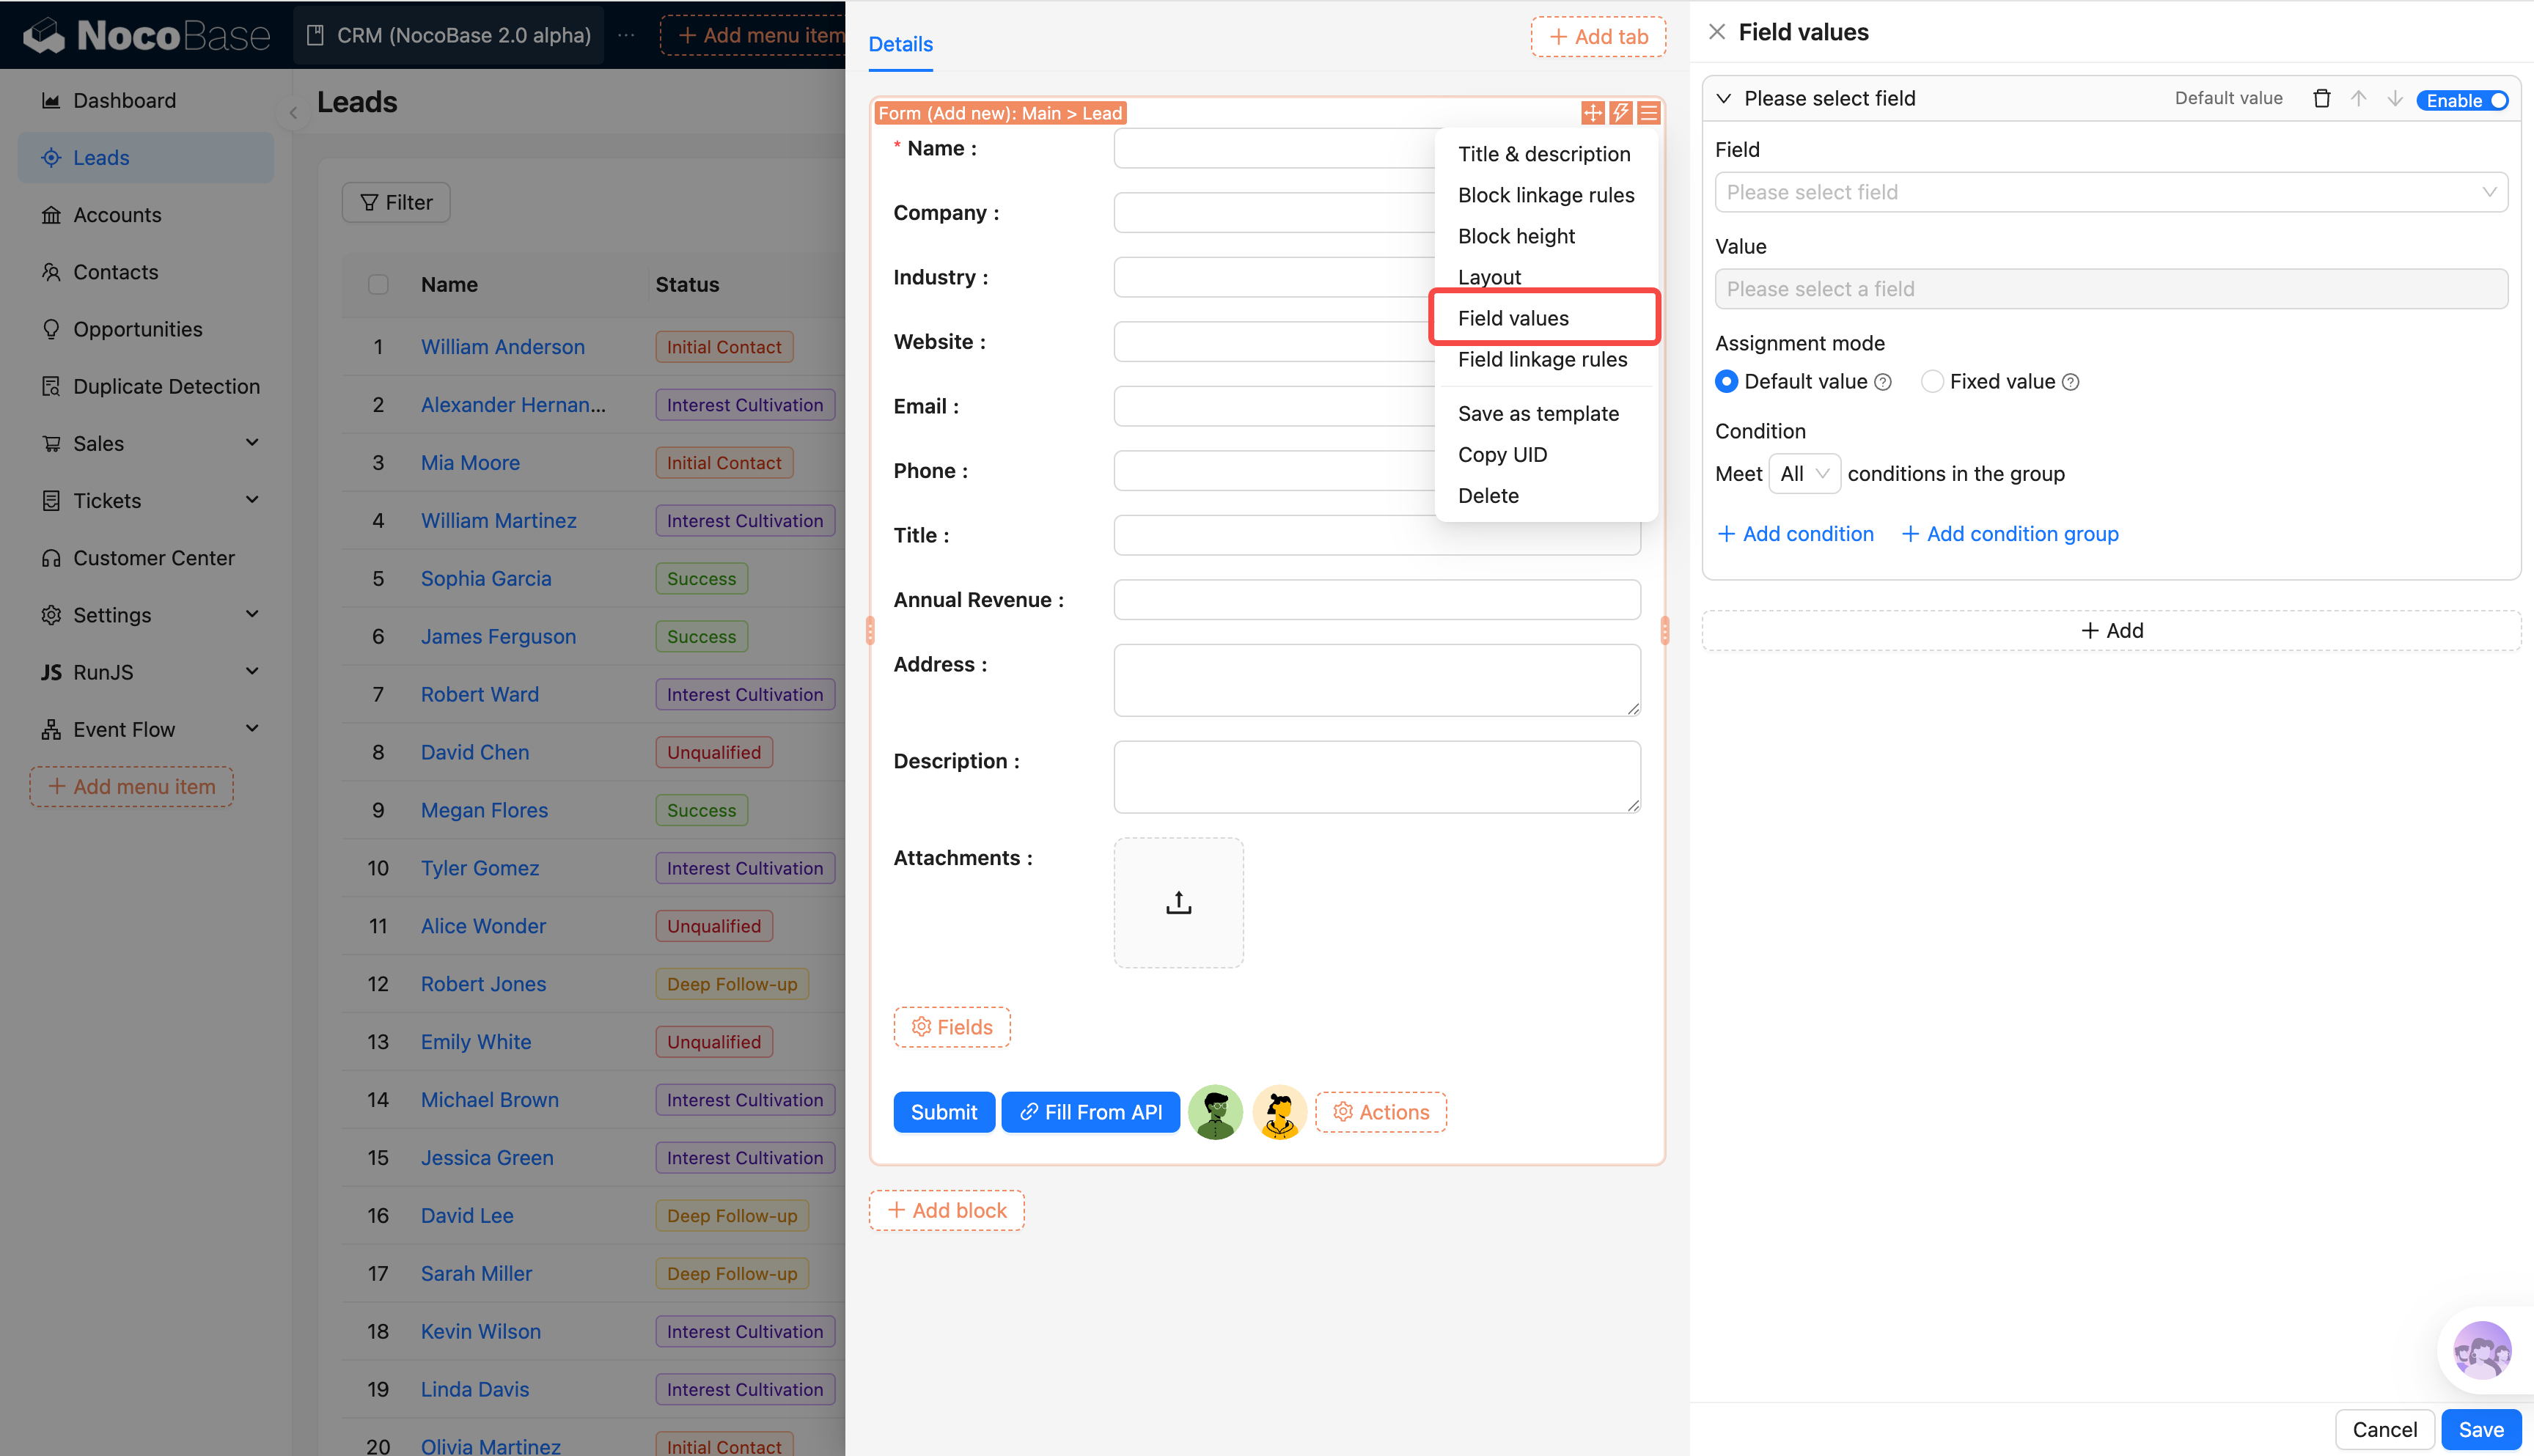Open form block hamburger settings icon
Screen dimensions: 2534x1456
(1648, 113)
